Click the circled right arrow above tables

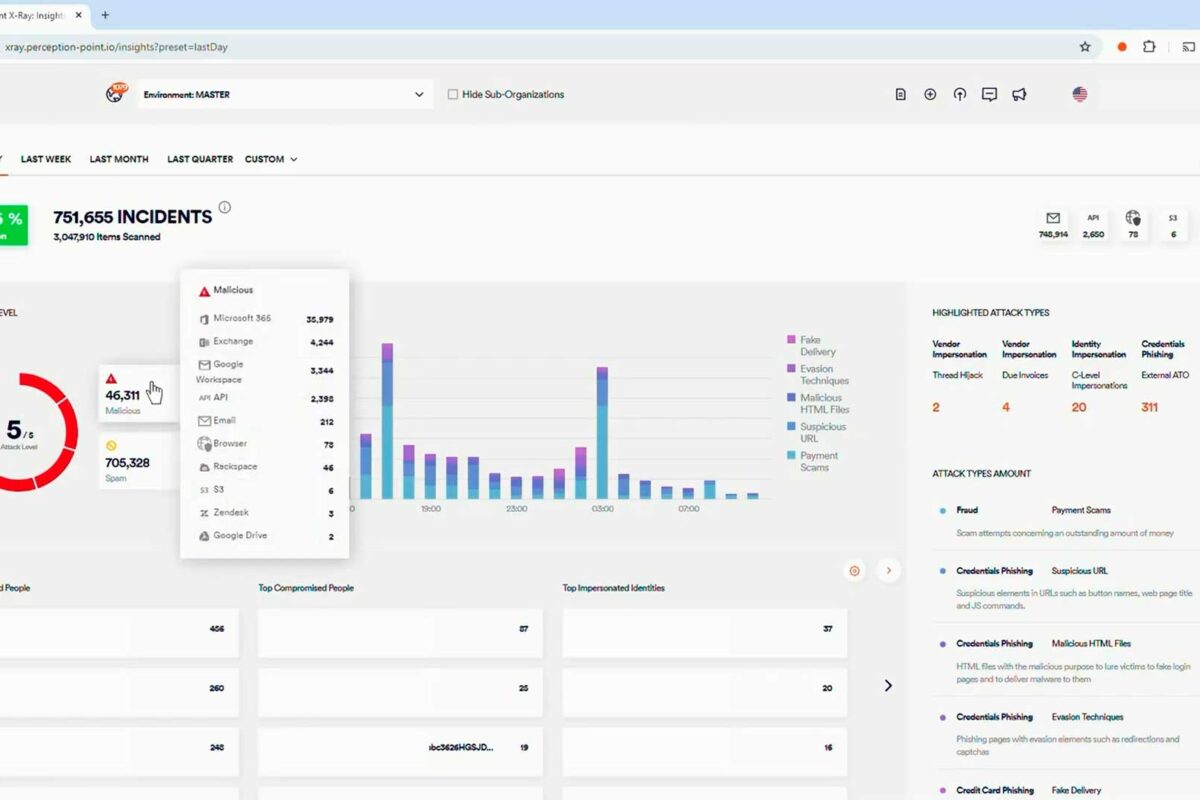pyautogui.click(x=888, y=571)
